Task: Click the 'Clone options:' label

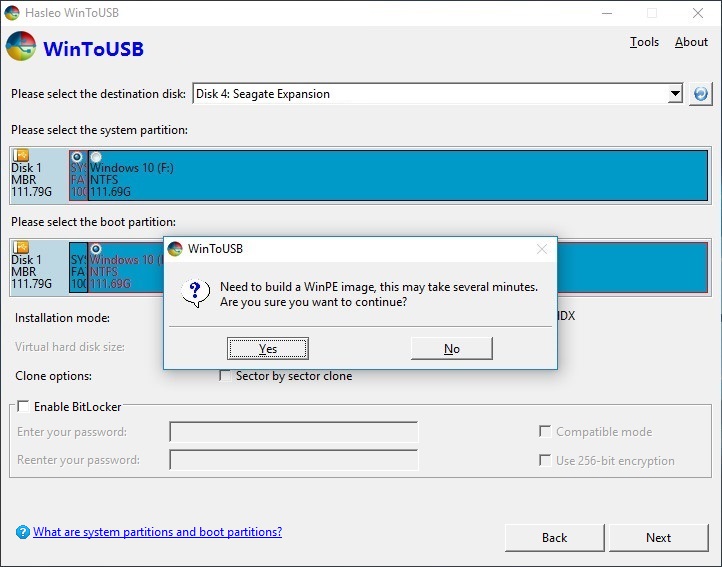Action: 53,376
